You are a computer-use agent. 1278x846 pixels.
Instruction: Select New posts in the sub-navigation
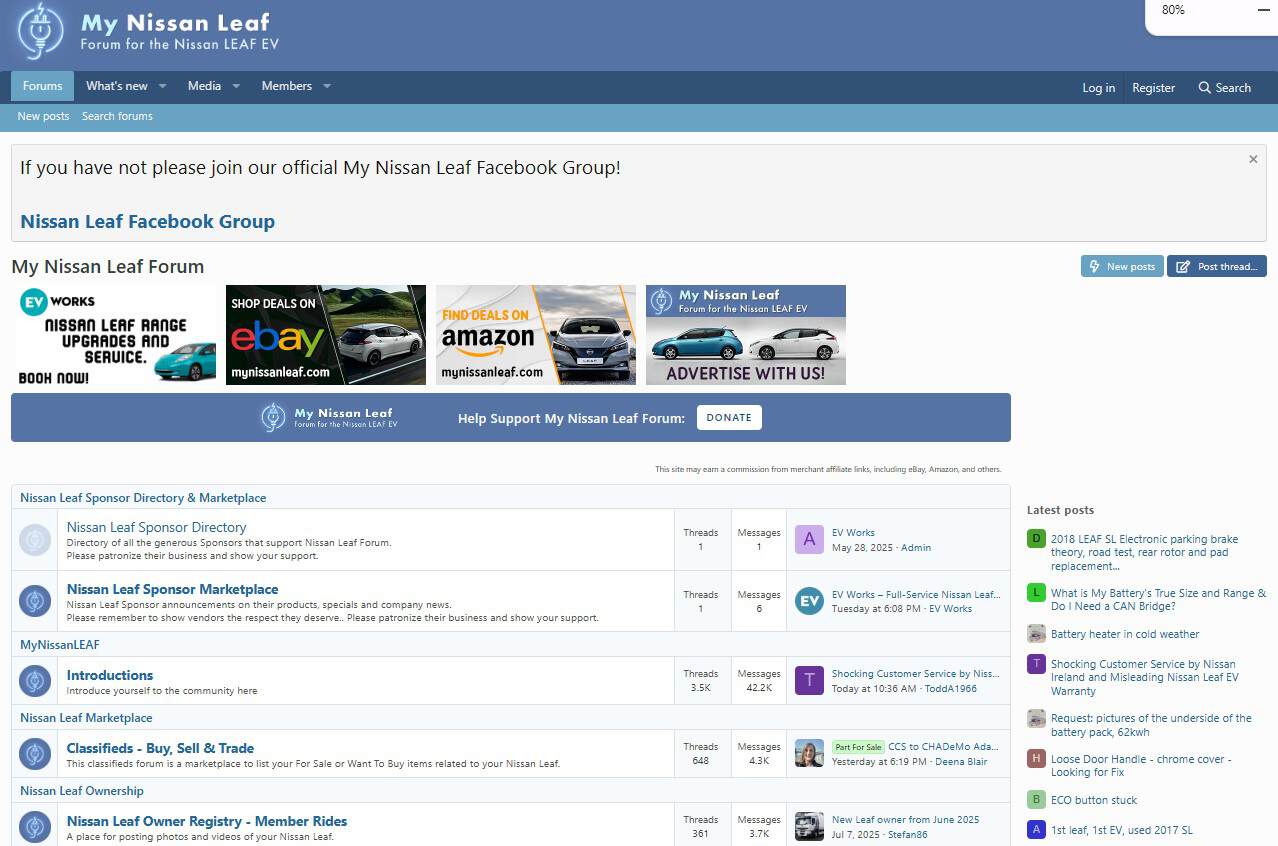coord(43,116)
